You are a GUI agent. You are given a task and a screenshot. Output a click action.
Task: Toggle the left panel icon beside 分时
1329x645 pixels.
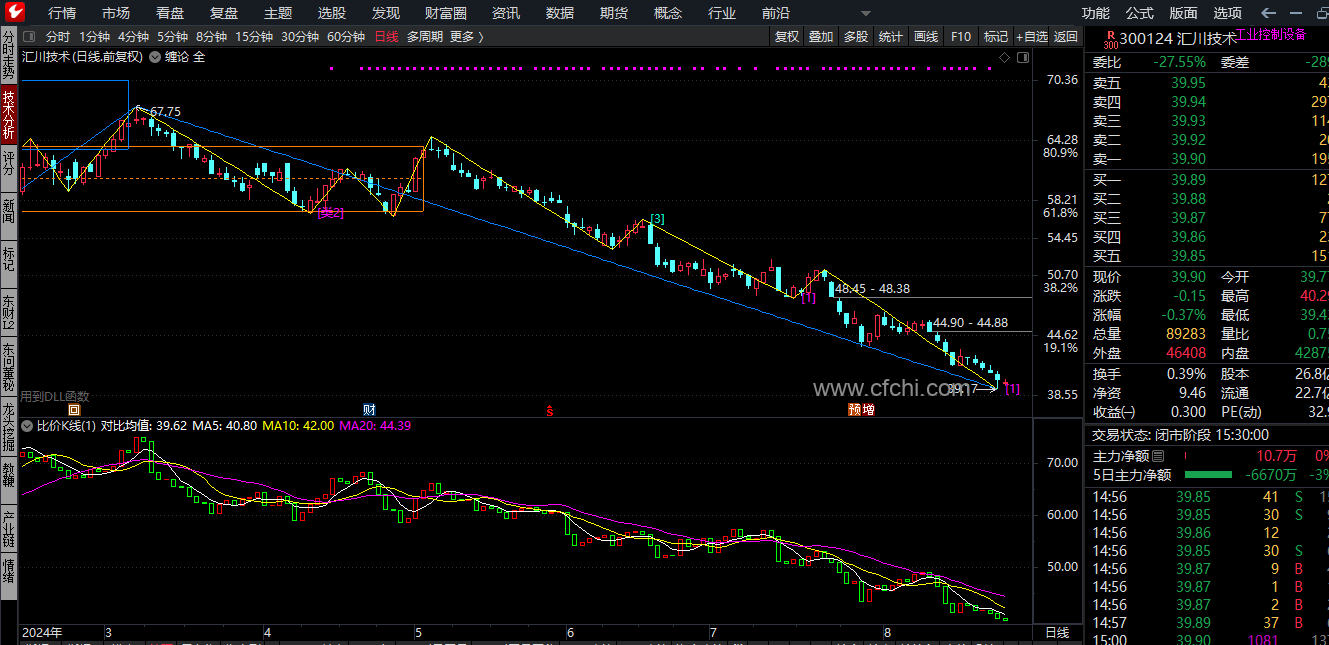click(x=29, y=37)
